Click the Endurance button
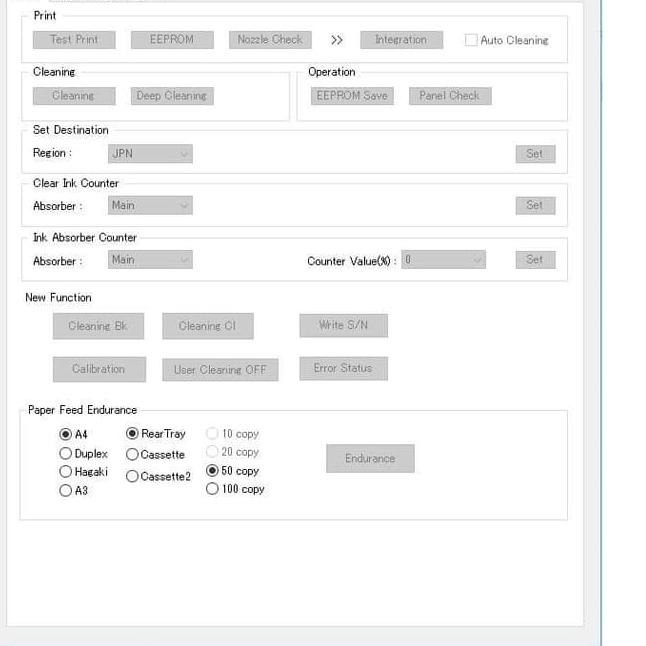The width and height of the screenshot is (646, 646). click(370, 459)
